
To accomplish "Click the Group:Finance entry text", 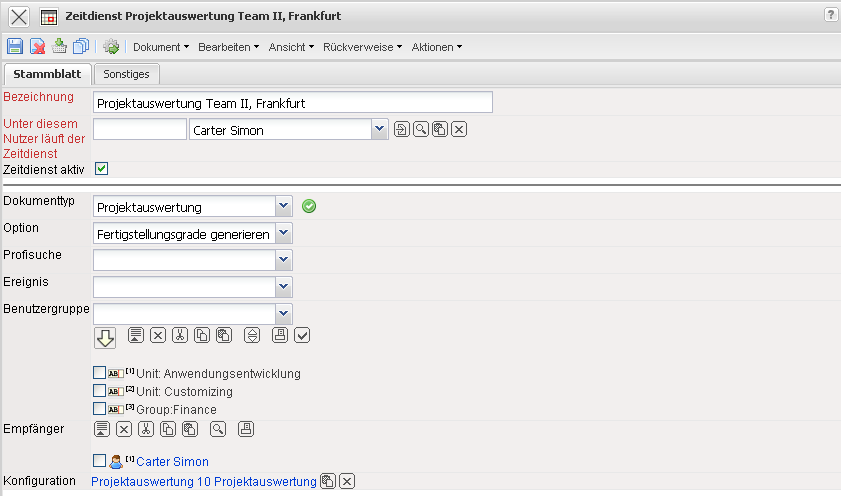I will (176, 410).
